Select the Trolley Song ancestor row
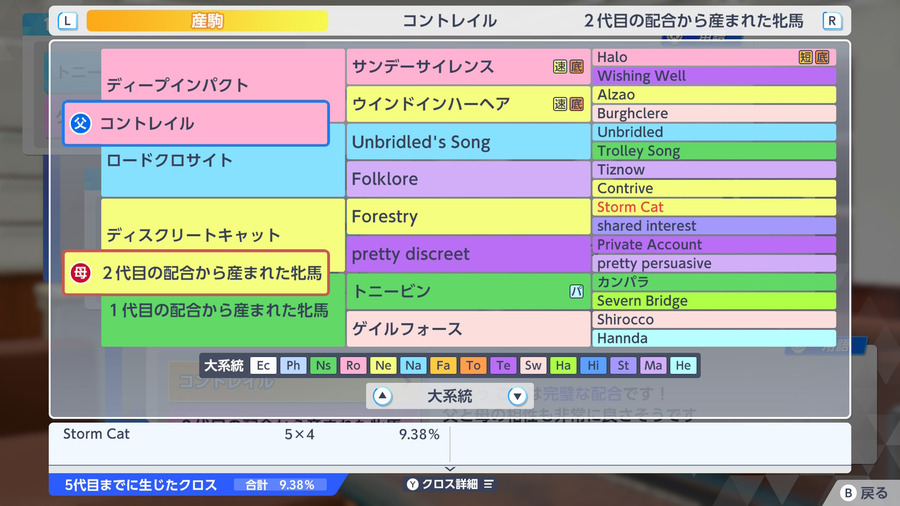Image resolution: width=900 pixels, height=506 pixels. pyautogui.click(x=714, y=151)
